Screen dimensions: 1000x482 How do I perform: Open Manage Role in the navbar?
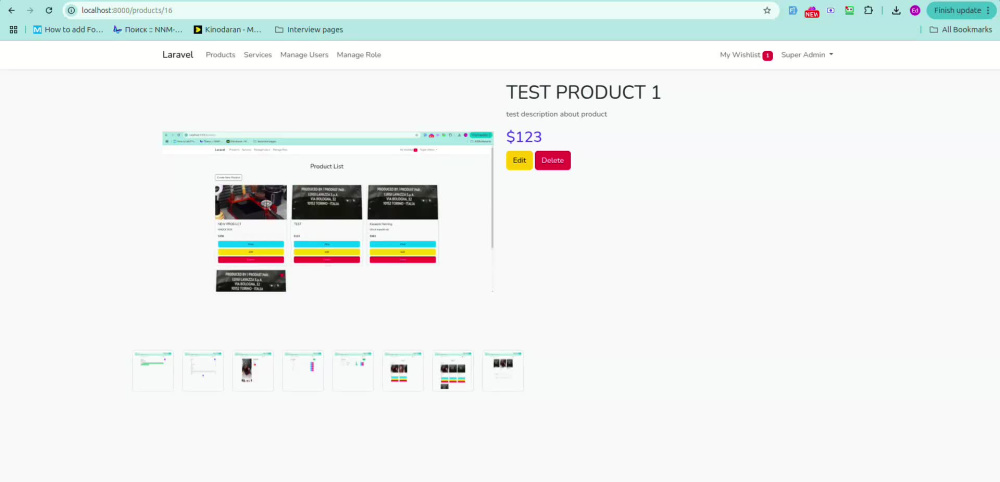(x=358, y=55)
